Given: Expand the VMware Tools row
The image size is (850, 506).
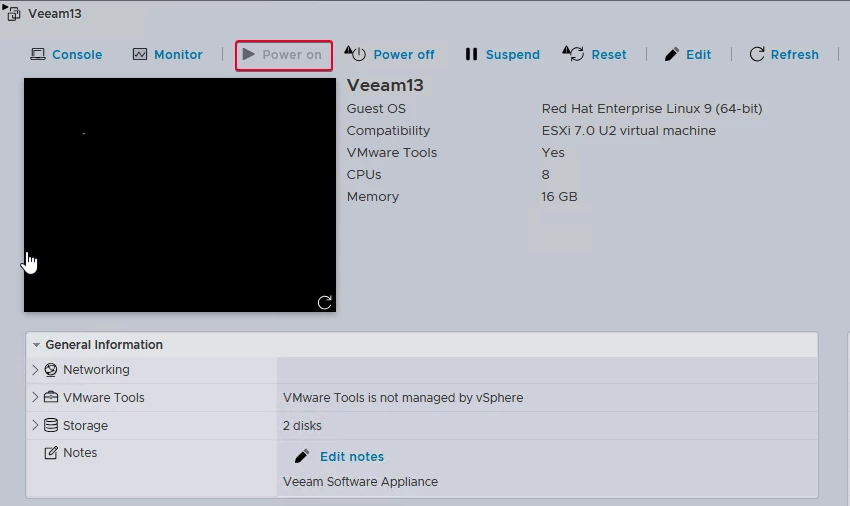Looking at the screenshot, I should (35, 397).
